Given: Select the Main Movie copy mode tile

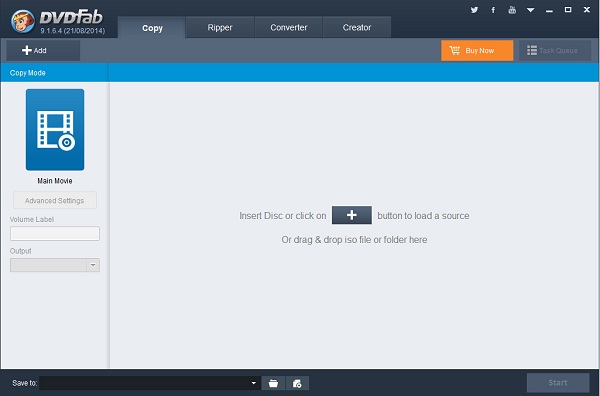Looking at the screenshot, I should pyautogui.click(x=55, y=130).
